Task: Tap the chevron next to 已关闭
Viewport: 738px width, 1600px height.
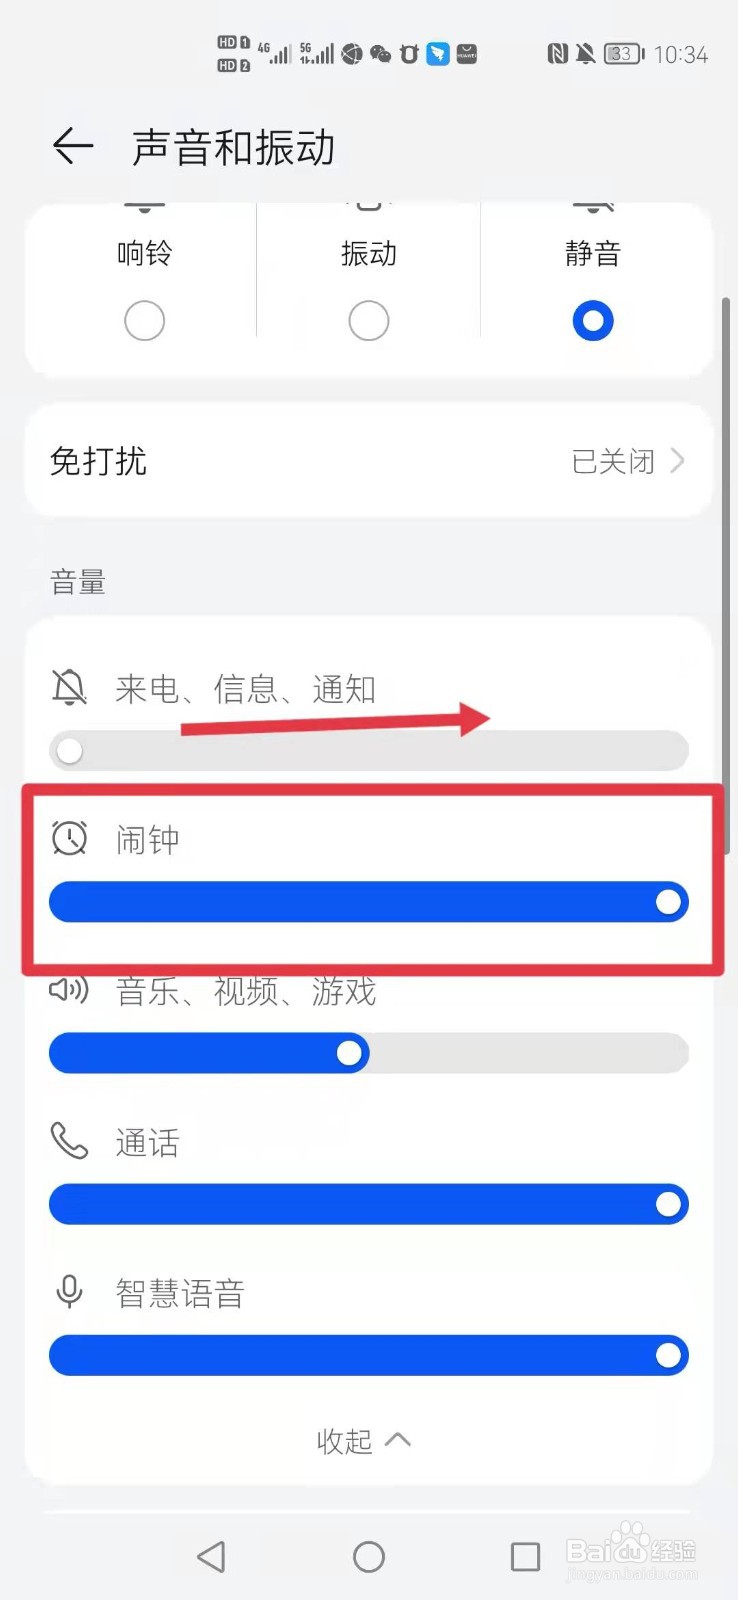Action: [678, 460]
